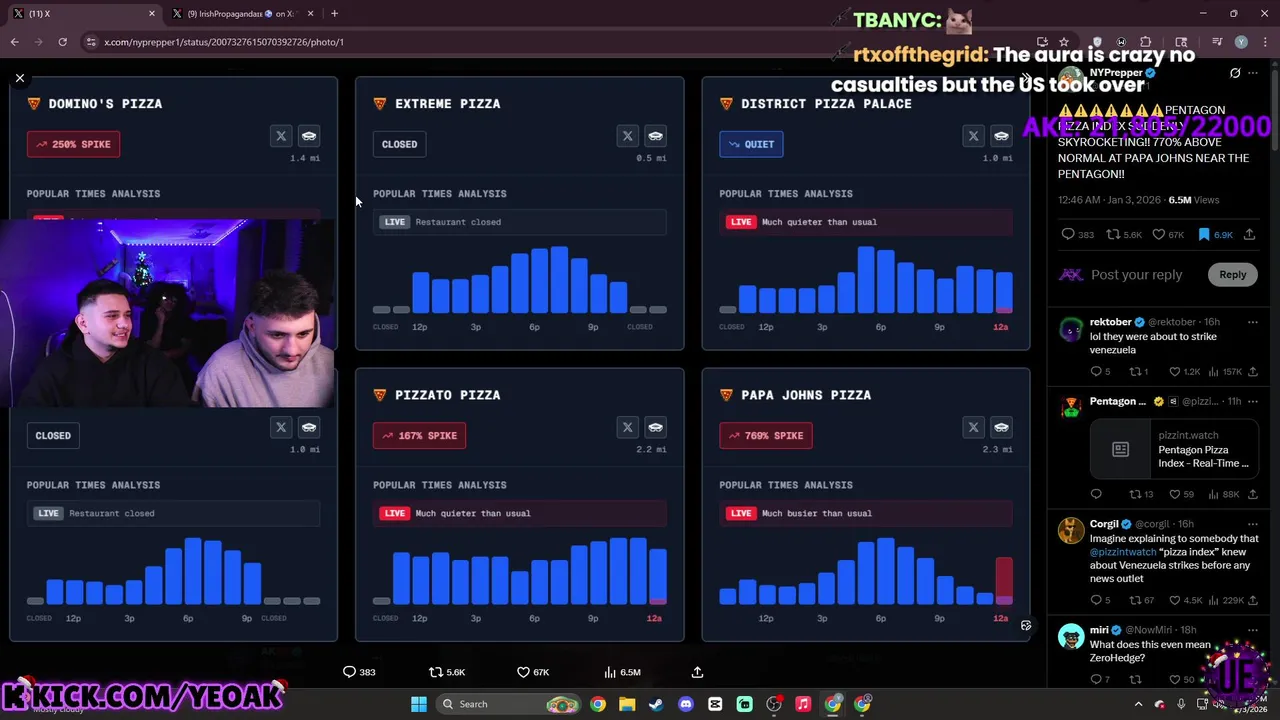Click the 769% SPIKE badge
Image resolution: width=1280 pixels, height=720 pixels.
(x=765, y=435)
